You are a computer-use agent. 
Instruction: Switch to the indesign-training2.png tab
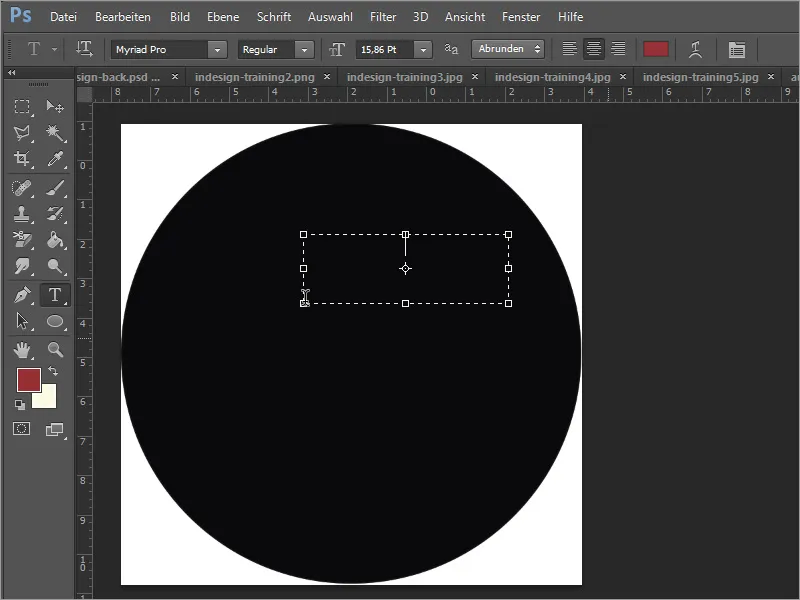(x=255, y=77)
